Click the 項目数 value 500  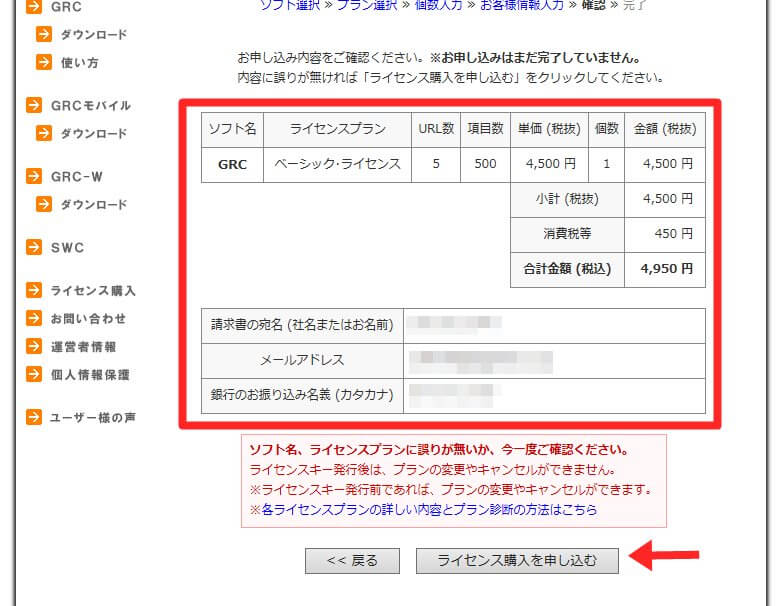coord(486,164)
